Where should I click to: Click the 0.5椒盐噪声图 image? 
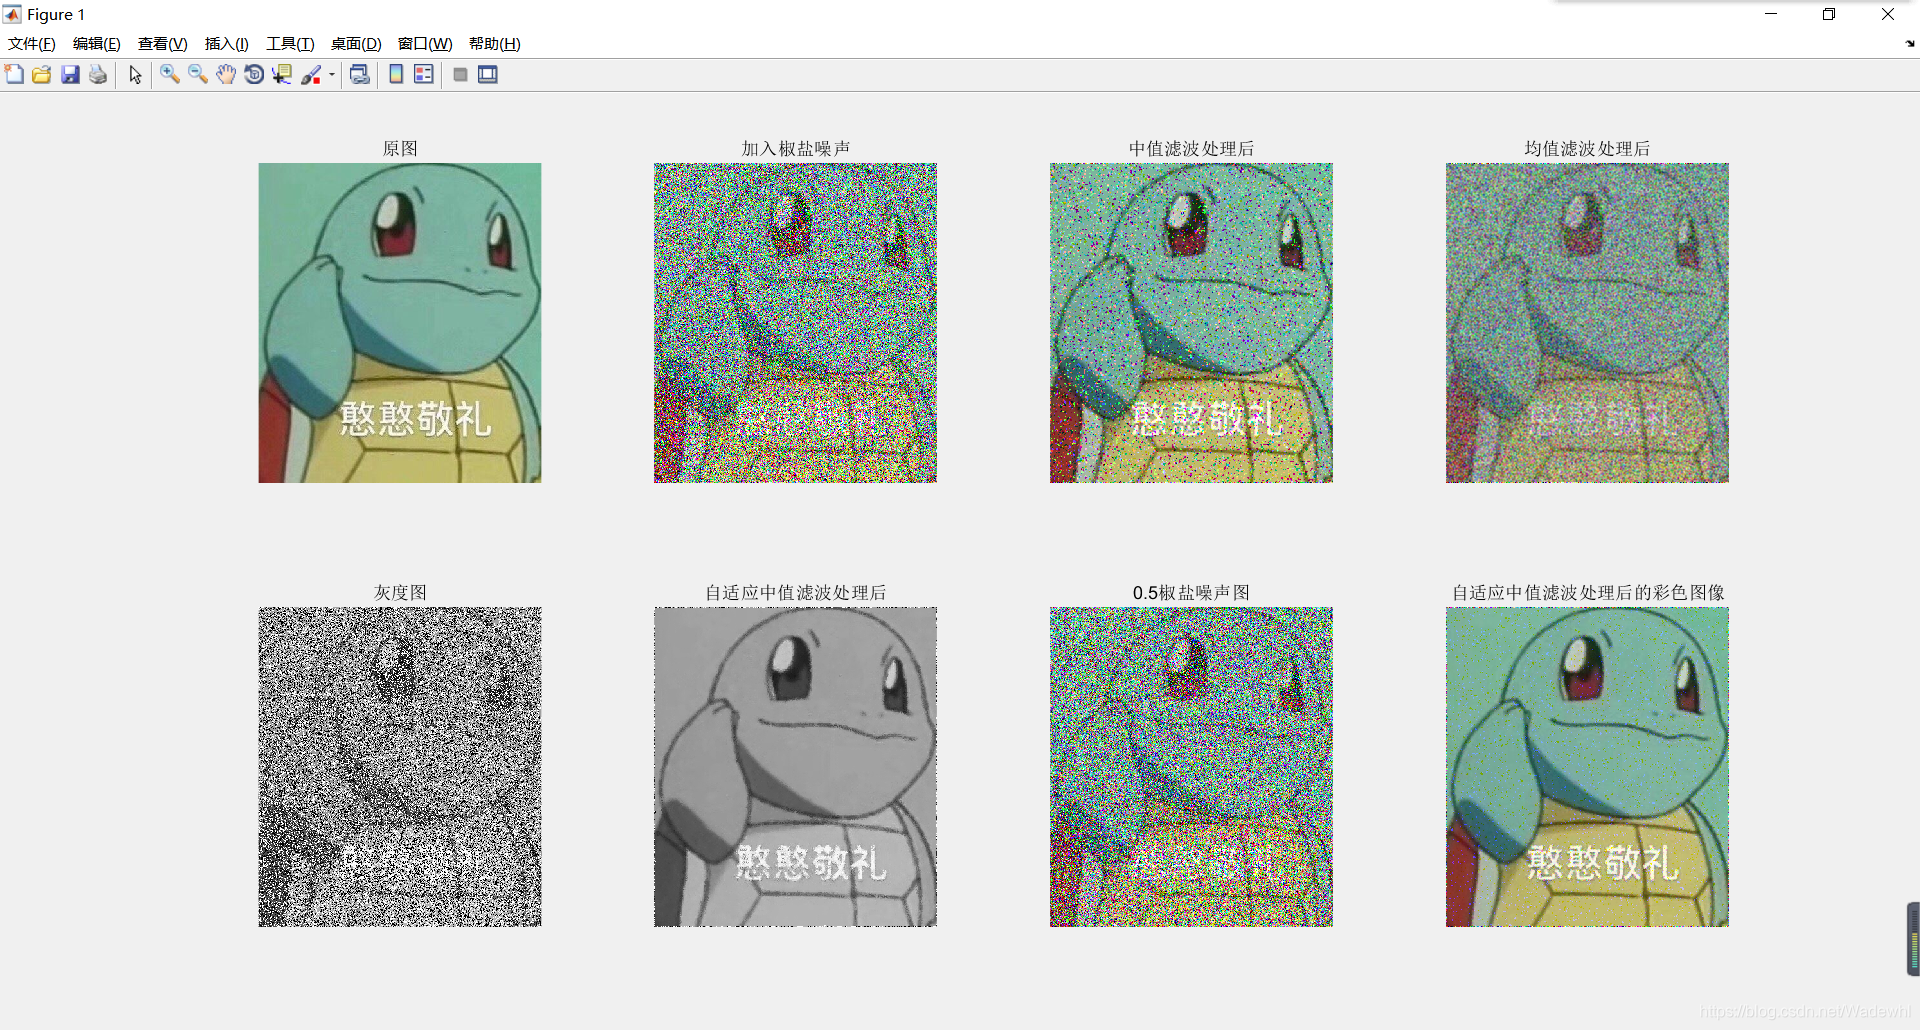pyautogui.click(x=1191, y=767)
